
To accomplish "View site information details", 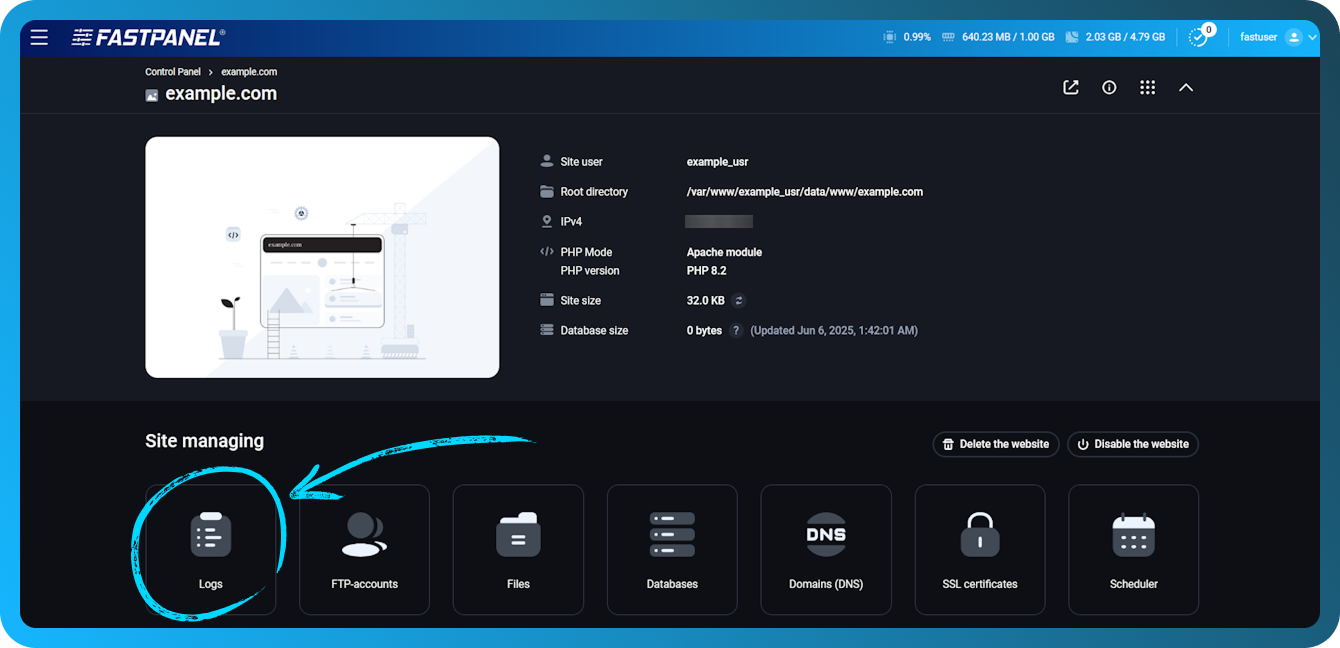I will [x=1109, y=87].
